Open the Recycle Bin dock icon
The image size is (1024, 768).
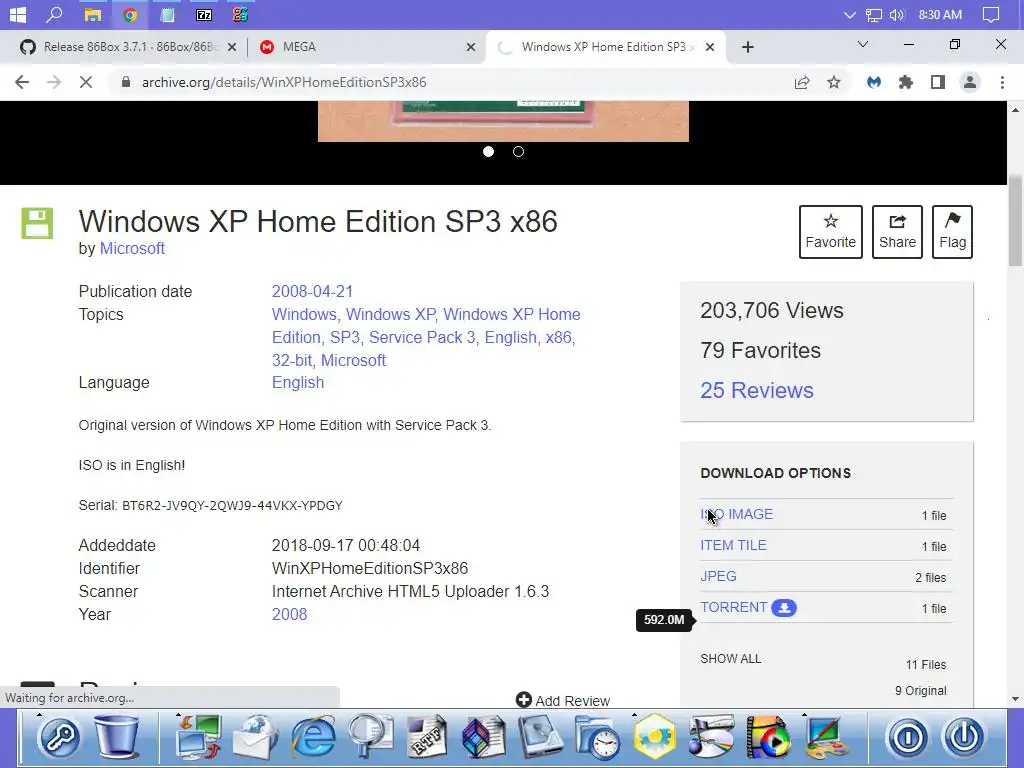click(117, 737)
